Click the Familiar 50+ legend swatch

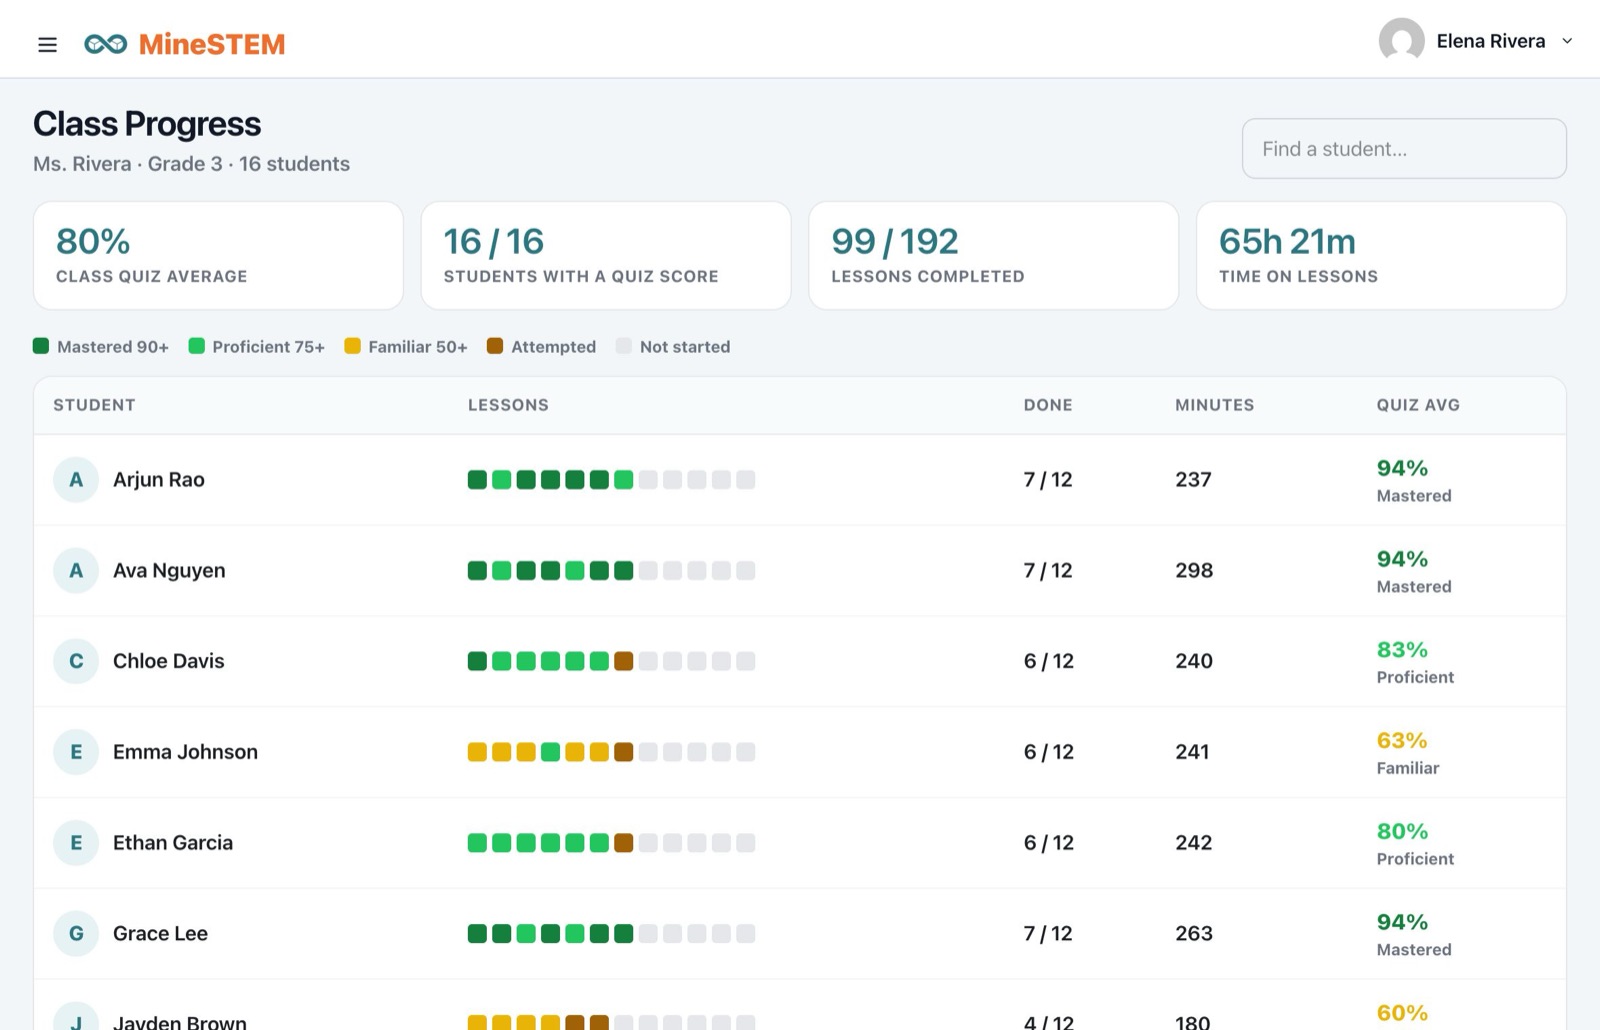point(352,346)
